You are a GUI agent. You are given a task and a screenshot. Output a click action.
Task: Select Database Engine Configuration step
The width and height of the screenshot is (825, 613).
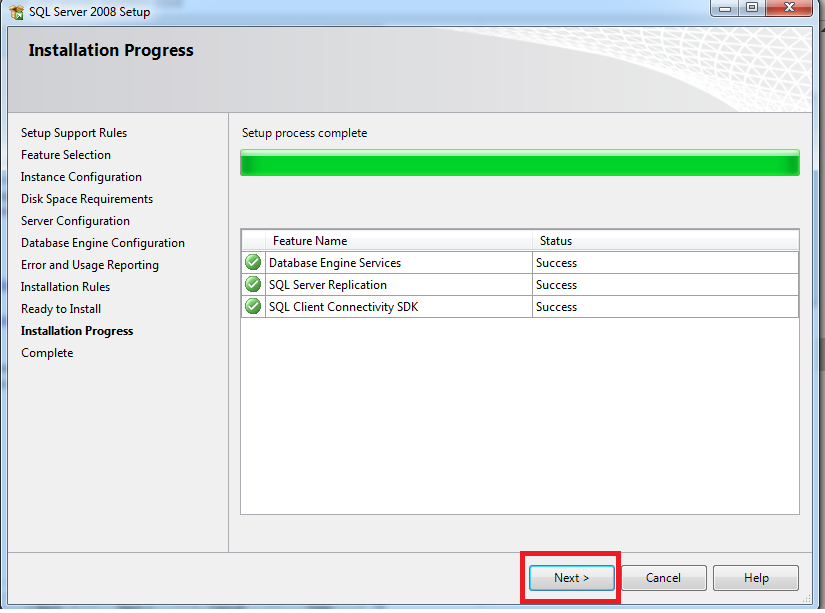coord(103,243)
